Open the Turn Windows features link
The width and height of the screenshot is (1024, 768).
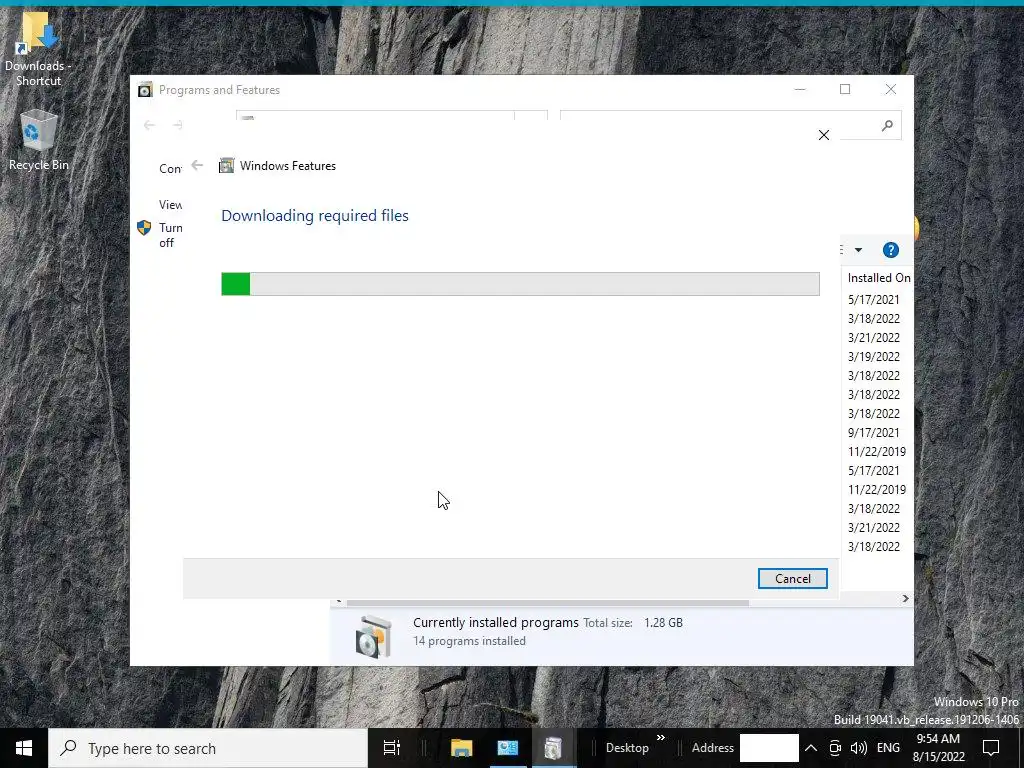click(170, 235)
